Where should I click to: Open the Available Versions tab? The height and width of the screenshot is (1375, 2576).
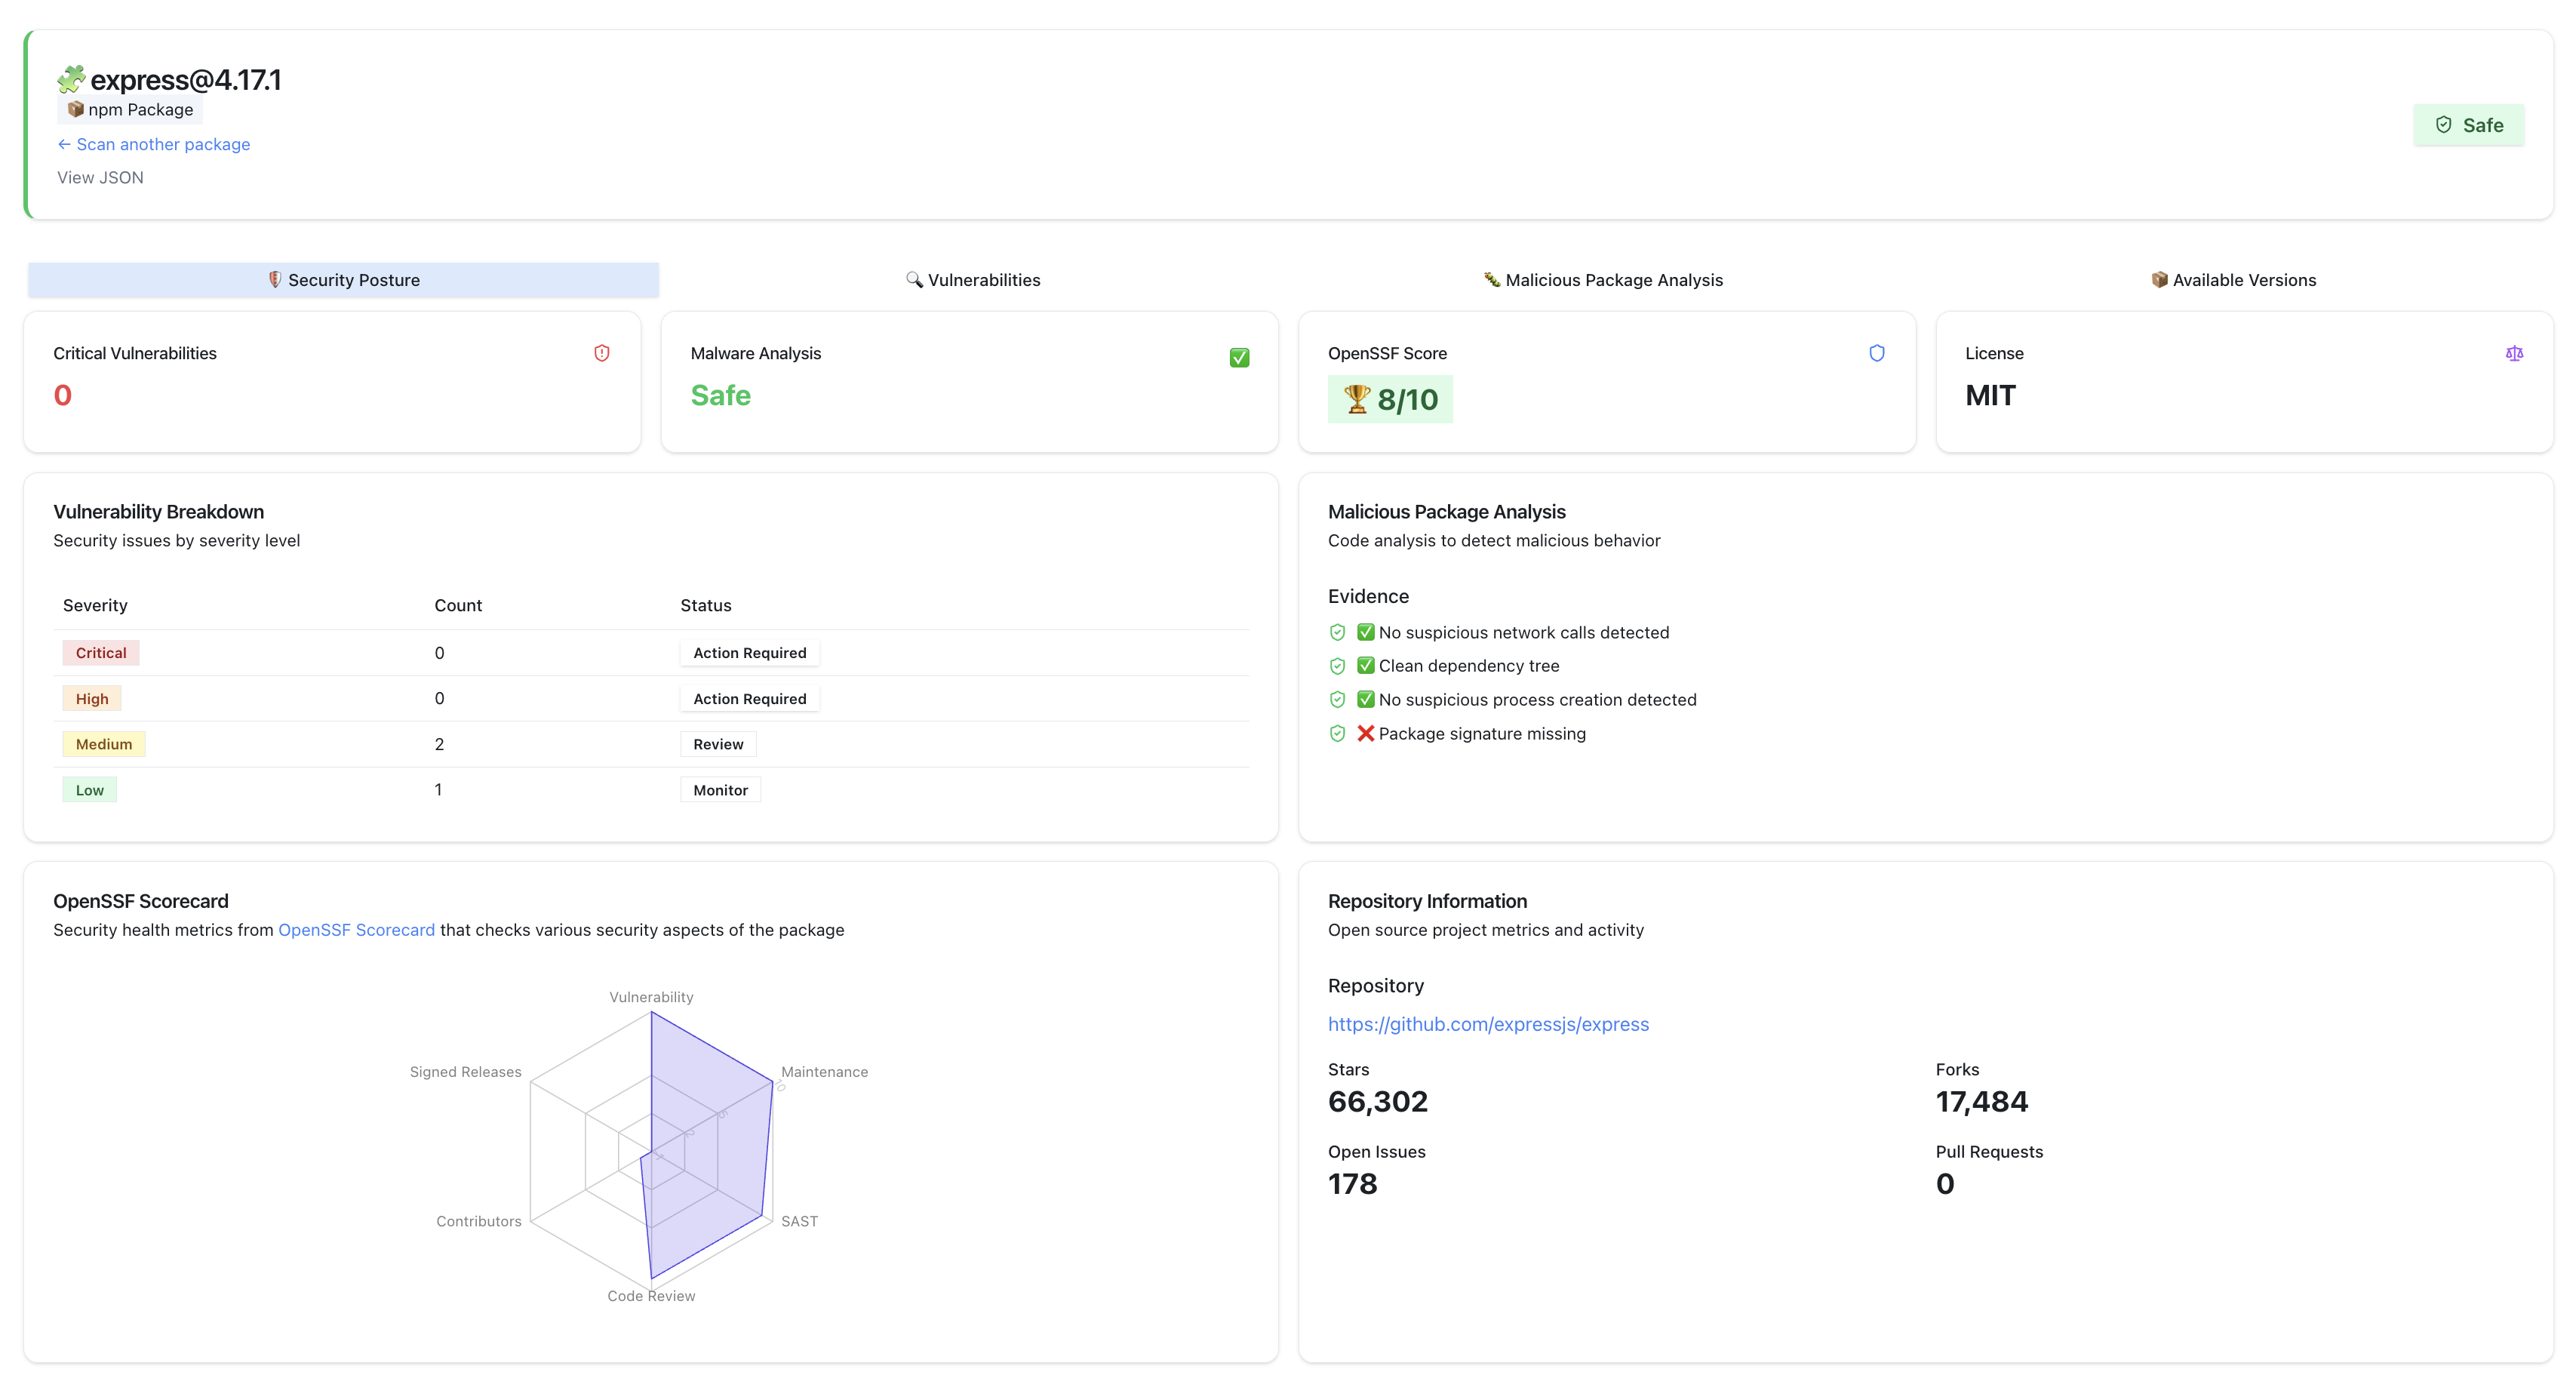pyautogui.click(x=2233, y=280)
